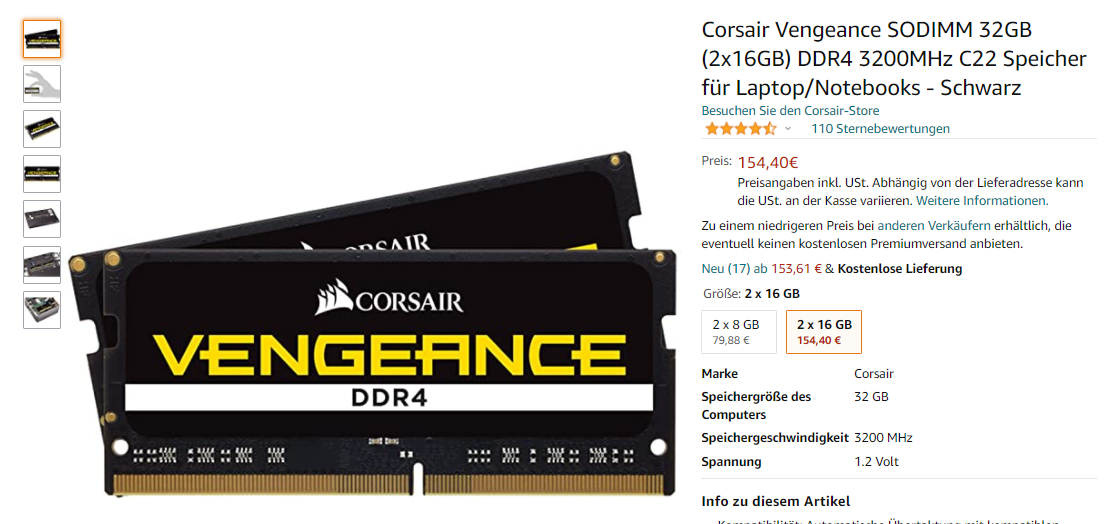Show the fourth thumbnail, the front-facing Vengeance module
Screen dimensions: 1109x524
42,174
